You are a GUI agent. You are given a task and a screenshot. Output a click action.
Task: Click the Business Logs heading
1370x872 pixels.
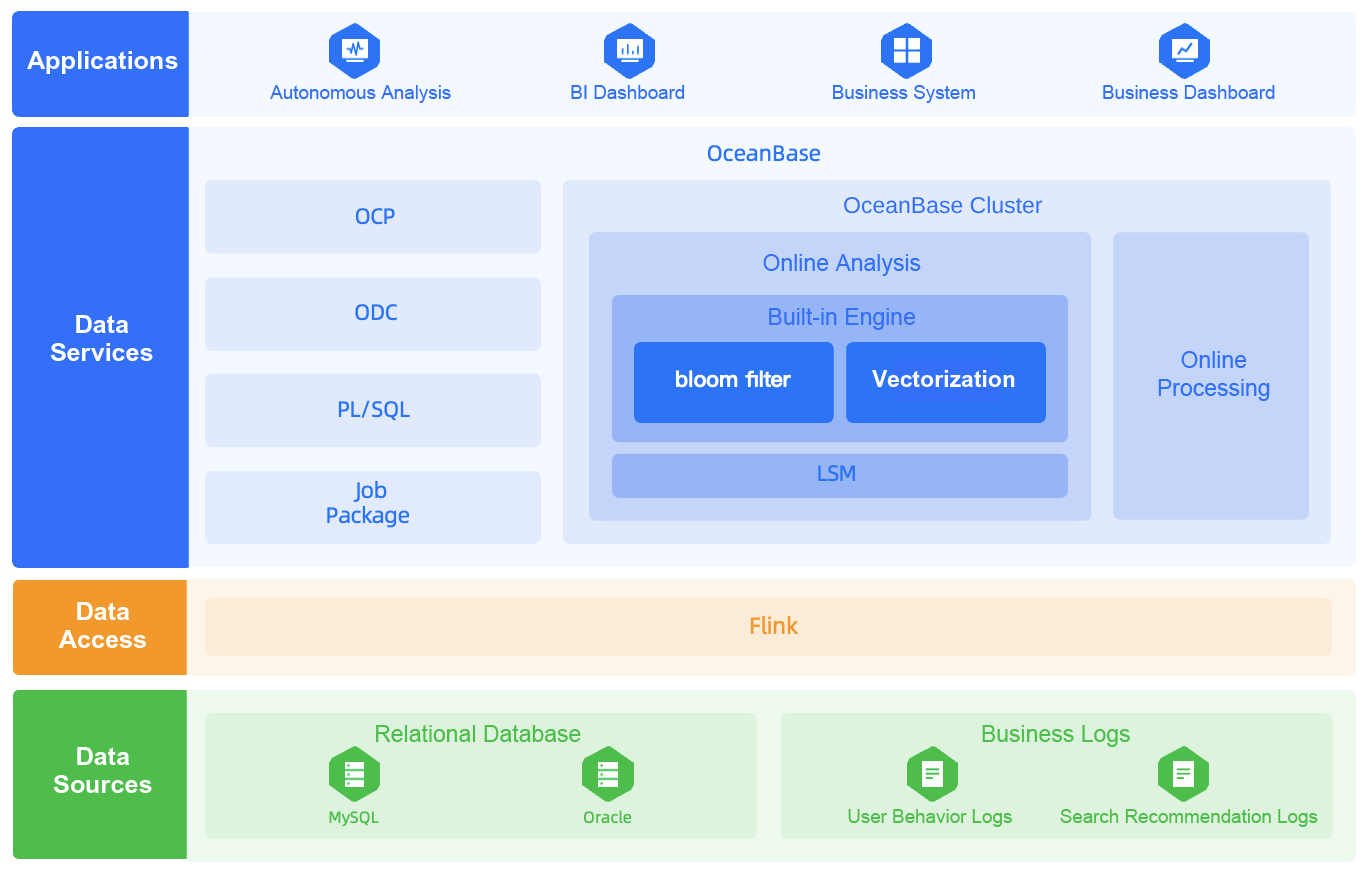[x=1055, y=734]
